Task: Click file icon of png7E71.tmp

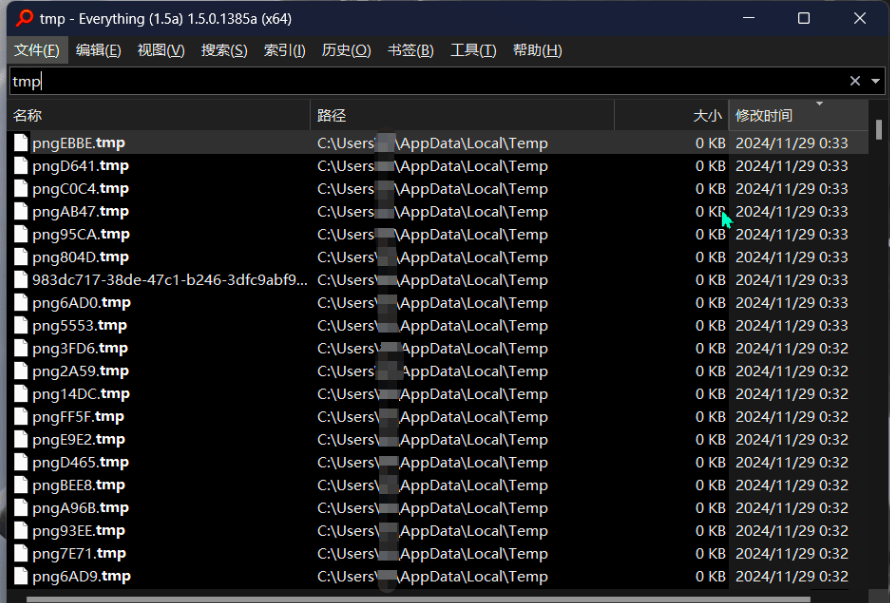Action: coord(21,553)
